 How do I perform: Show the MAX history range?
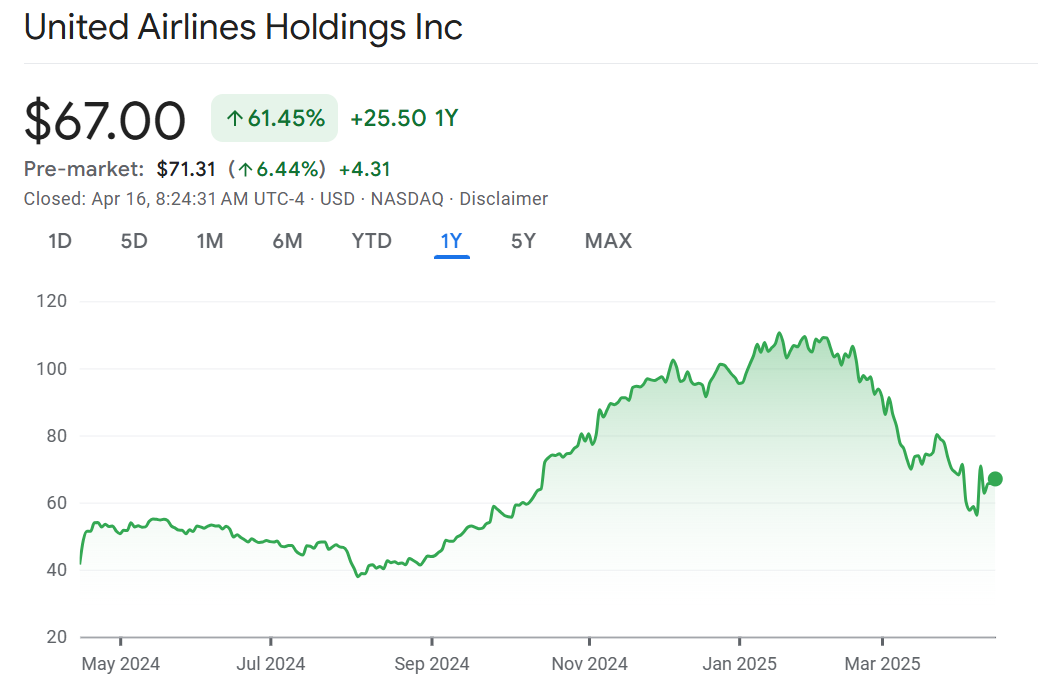[x=608, y=241]
